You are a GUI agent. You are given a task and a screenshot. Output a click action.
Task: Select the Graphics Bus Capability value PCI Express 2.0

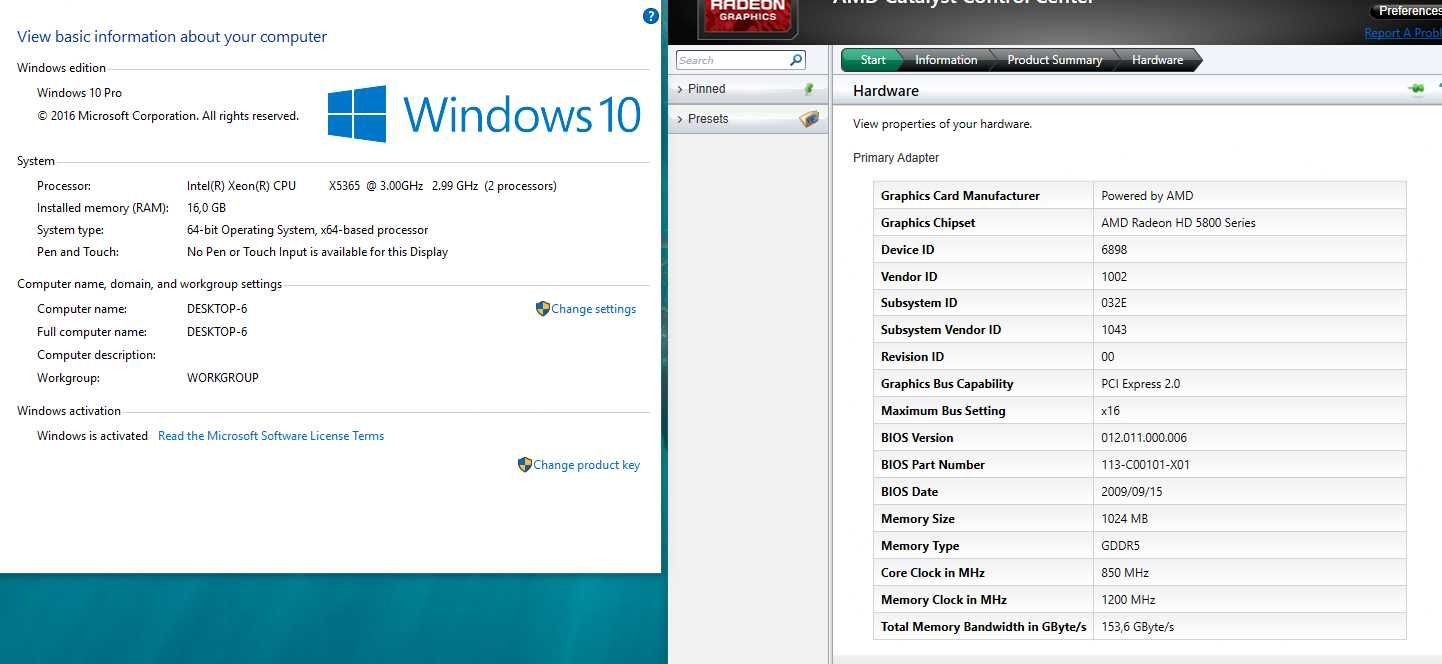1141,384
